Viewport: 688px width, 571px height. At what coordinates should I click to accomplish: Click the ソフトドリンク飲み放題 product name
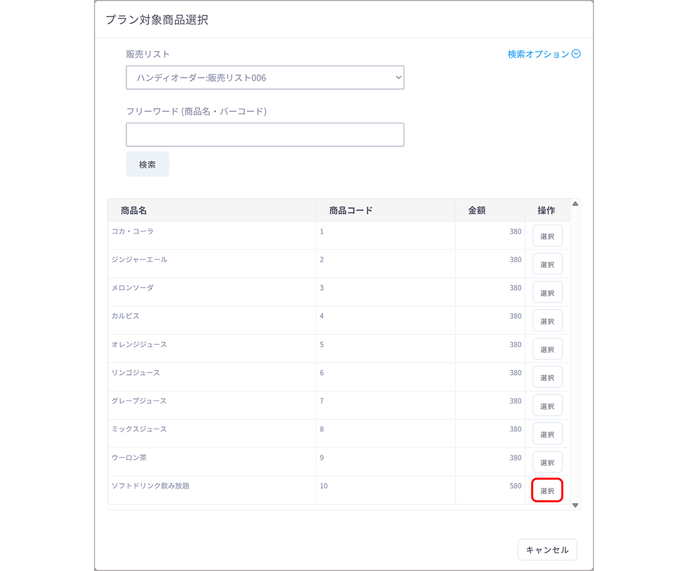click(150, 486)
